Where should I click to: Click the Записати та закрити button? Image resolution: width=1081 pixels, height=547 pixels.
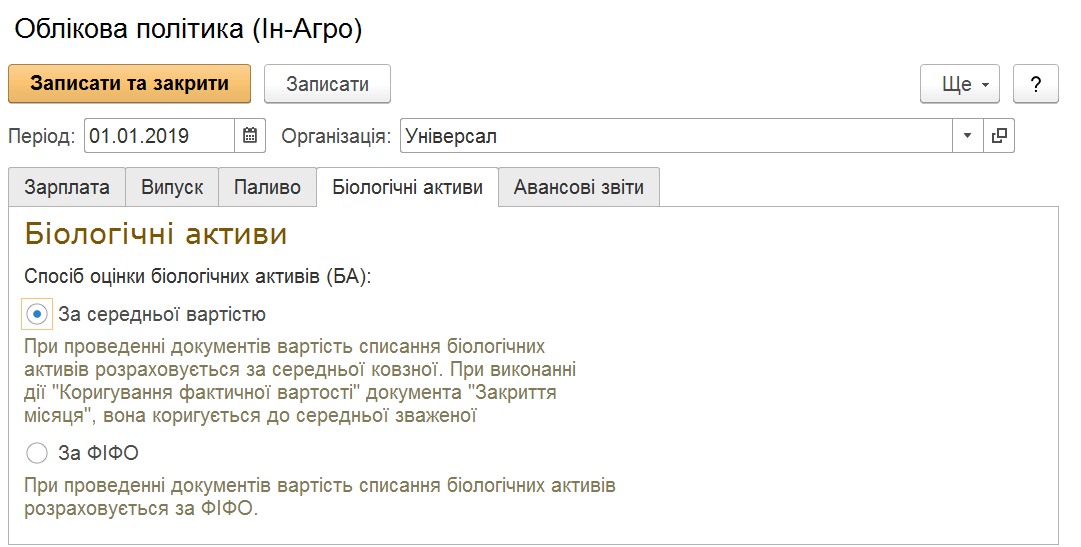click(130, 84)
